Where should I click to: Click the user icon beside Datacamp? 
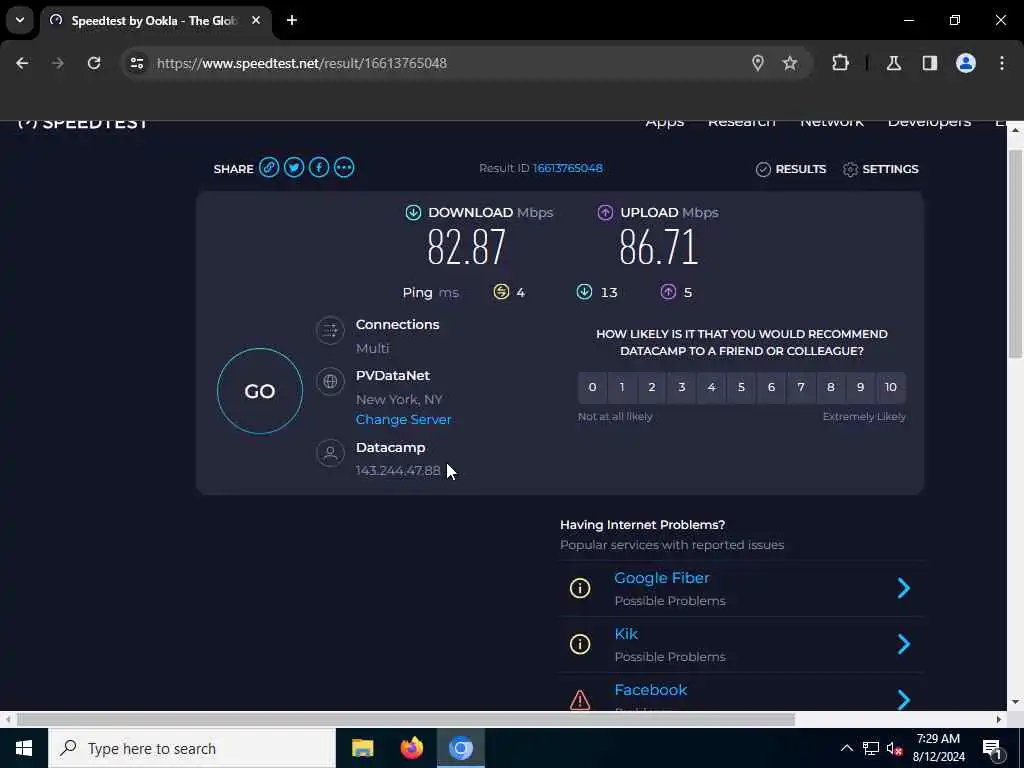click(x=330, y=453)
